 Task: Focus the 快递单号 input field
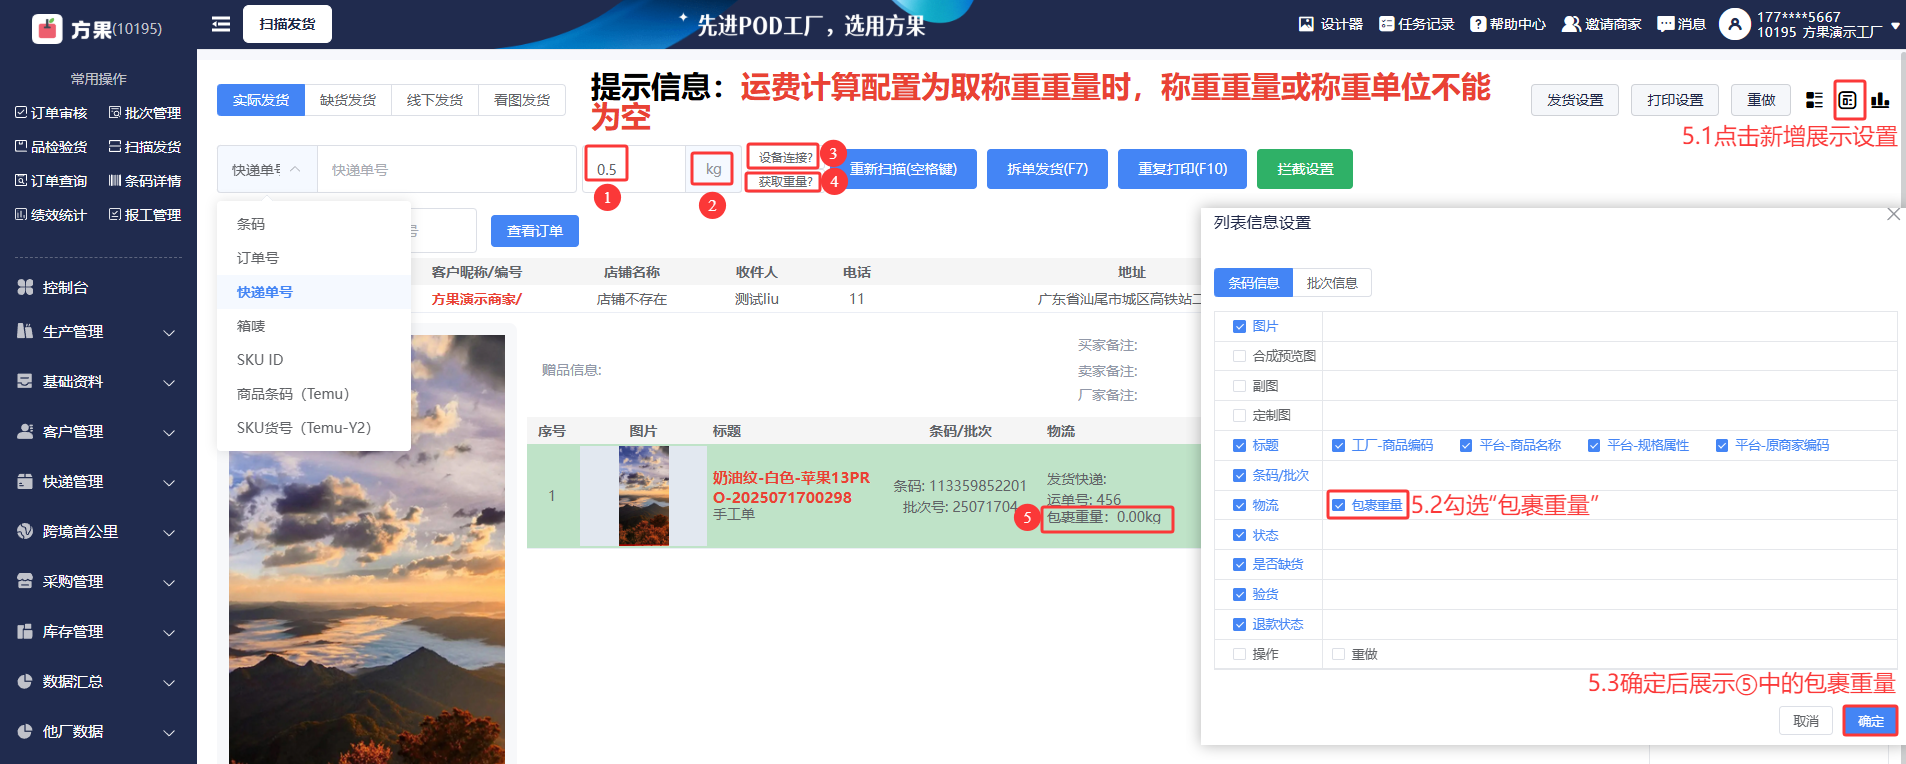(x=445, y=170)
